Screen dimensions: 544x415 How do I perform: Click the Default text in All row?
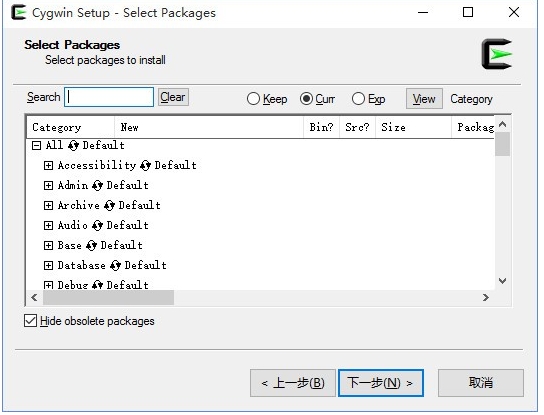click(103, 145)
